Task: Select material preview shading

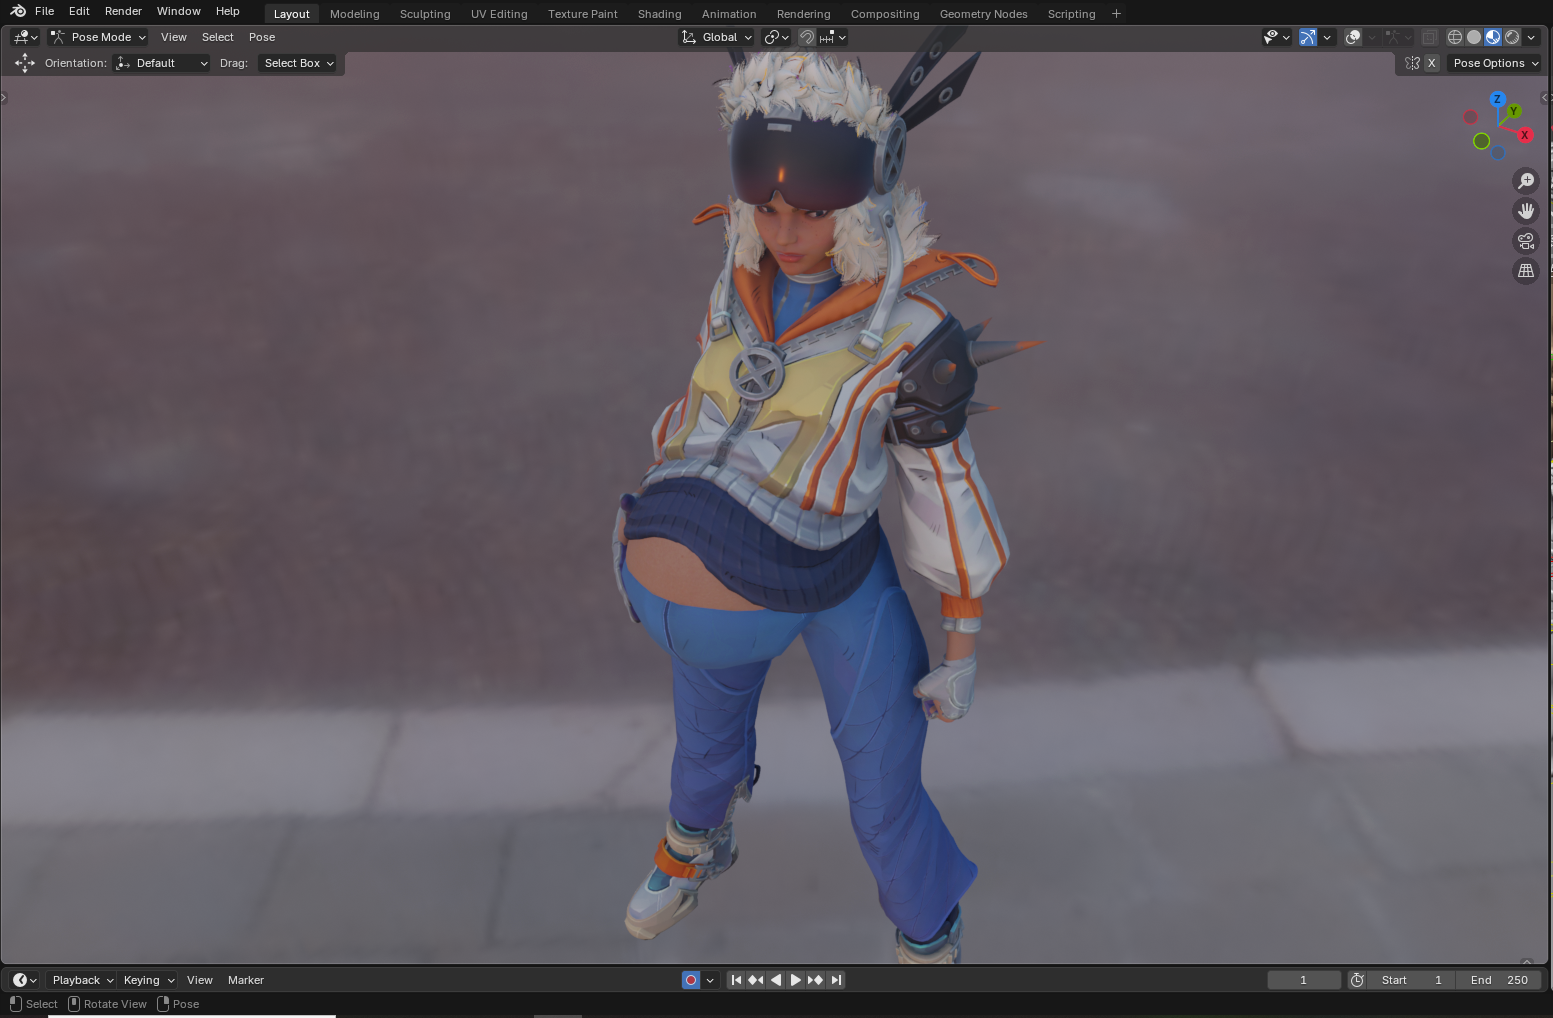Action: [1493, 37]
